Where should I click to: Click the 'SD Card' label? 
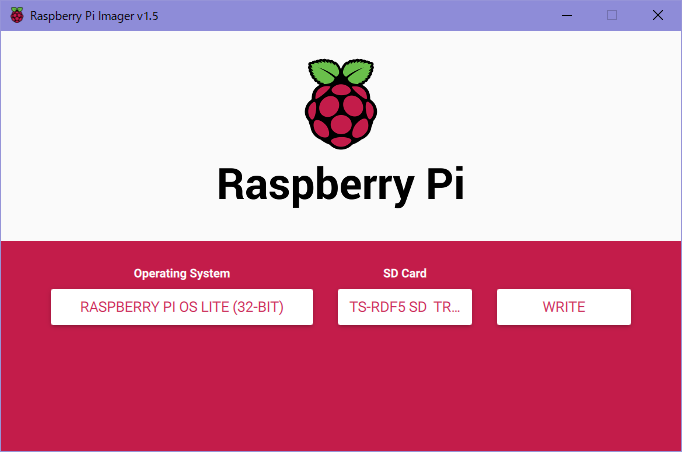click(405, 273)
